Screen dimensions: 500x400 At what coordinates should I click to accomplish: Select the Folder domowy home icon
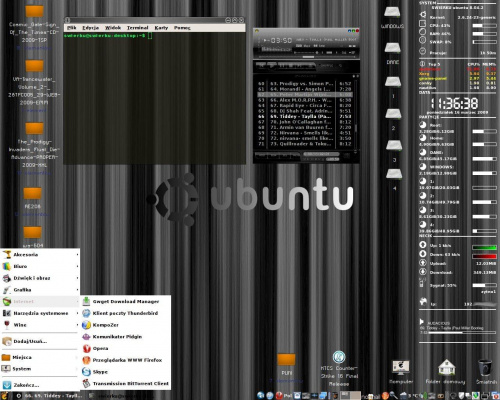446,372
